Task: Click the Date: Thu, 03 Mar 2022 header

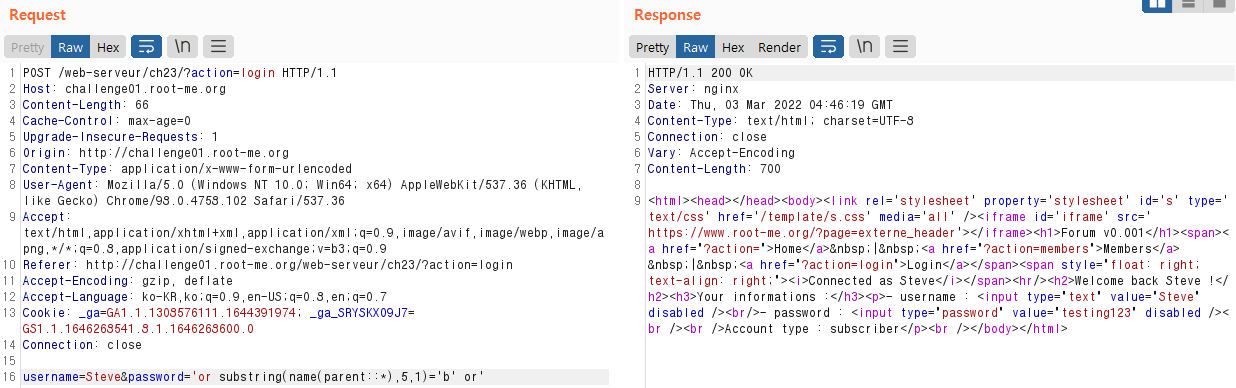Action: tap(770, 105)
